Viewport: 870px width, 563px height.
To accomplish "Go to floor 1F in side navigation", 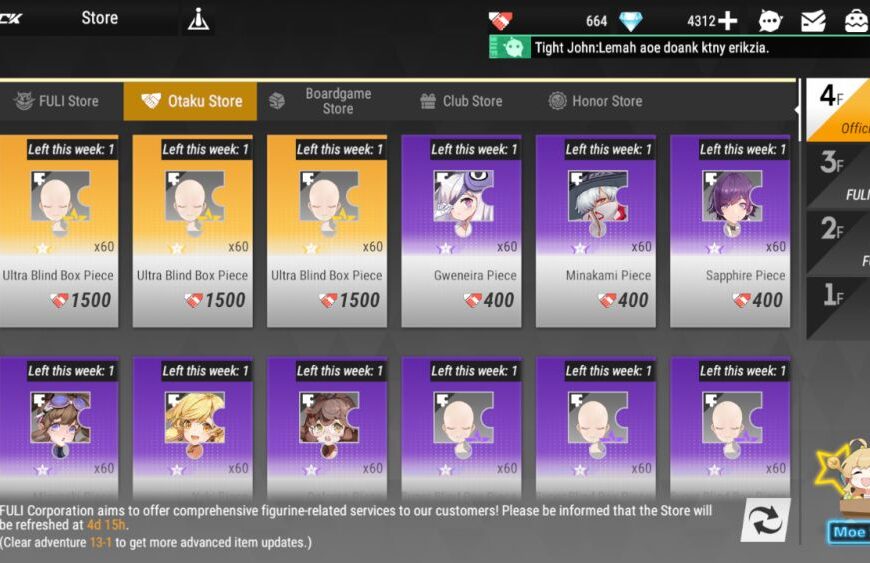I will click(838, 307).
